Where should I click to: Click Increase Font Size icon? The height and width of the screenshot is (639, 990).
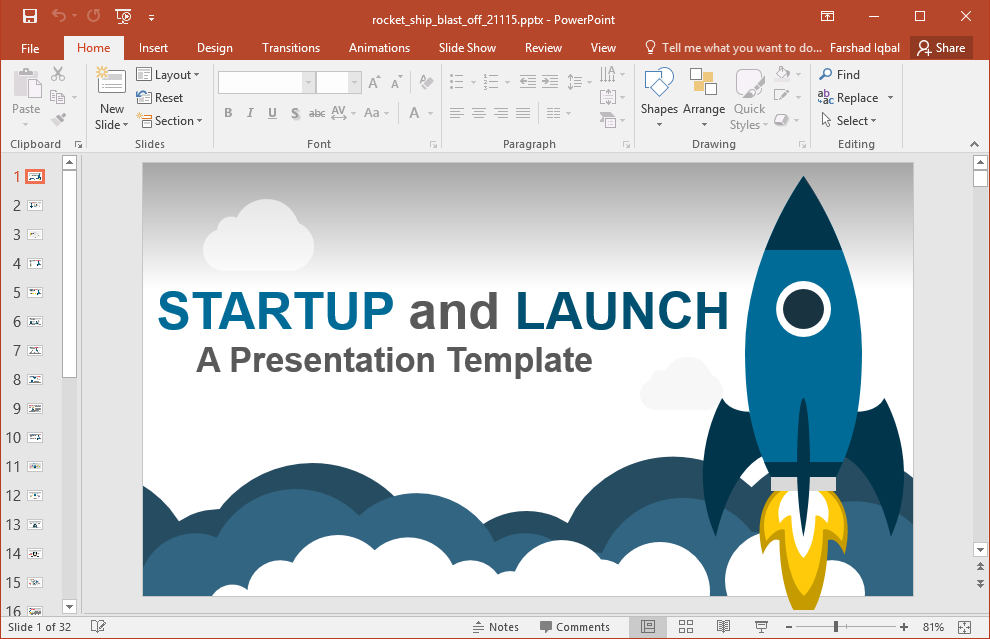coord(374,82)
